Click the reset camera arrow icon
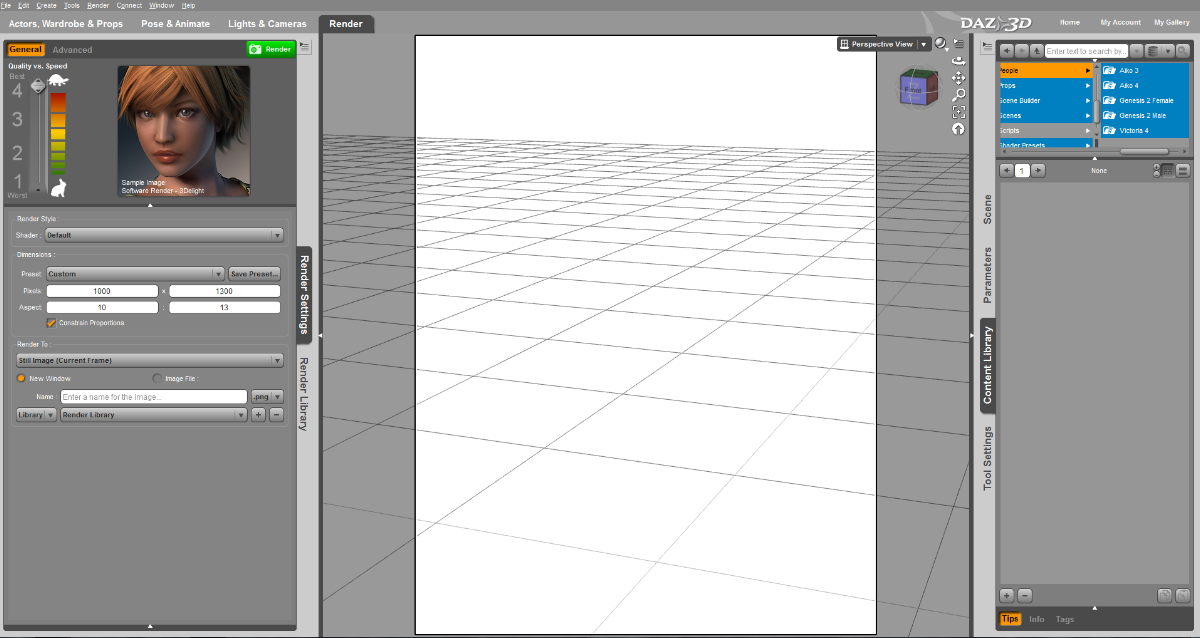 coord(959,128)
